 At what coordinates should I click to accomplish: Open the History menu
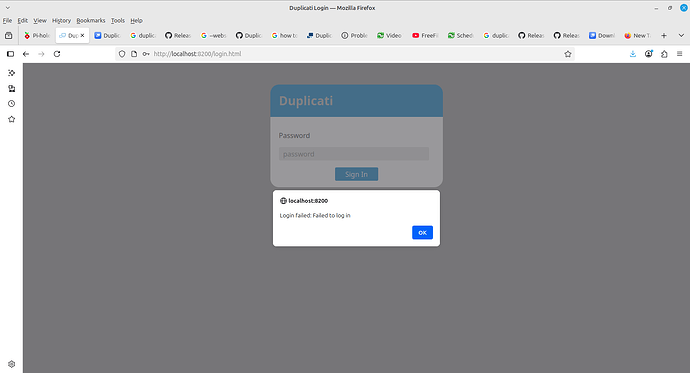(61, 21)
